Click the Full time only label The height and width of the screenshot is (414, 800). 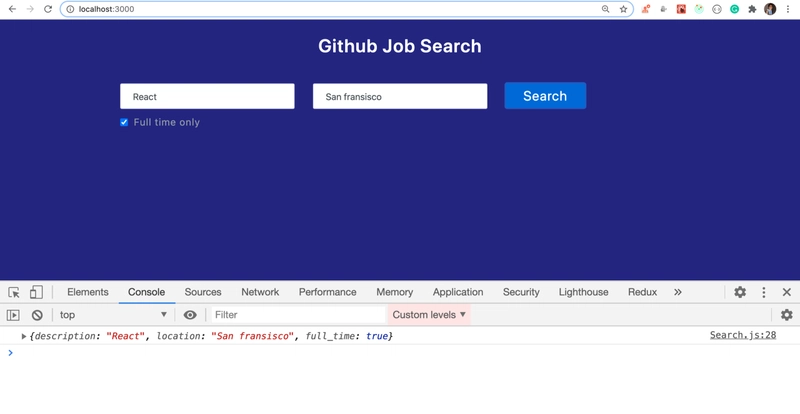click(x=166, y=122)
